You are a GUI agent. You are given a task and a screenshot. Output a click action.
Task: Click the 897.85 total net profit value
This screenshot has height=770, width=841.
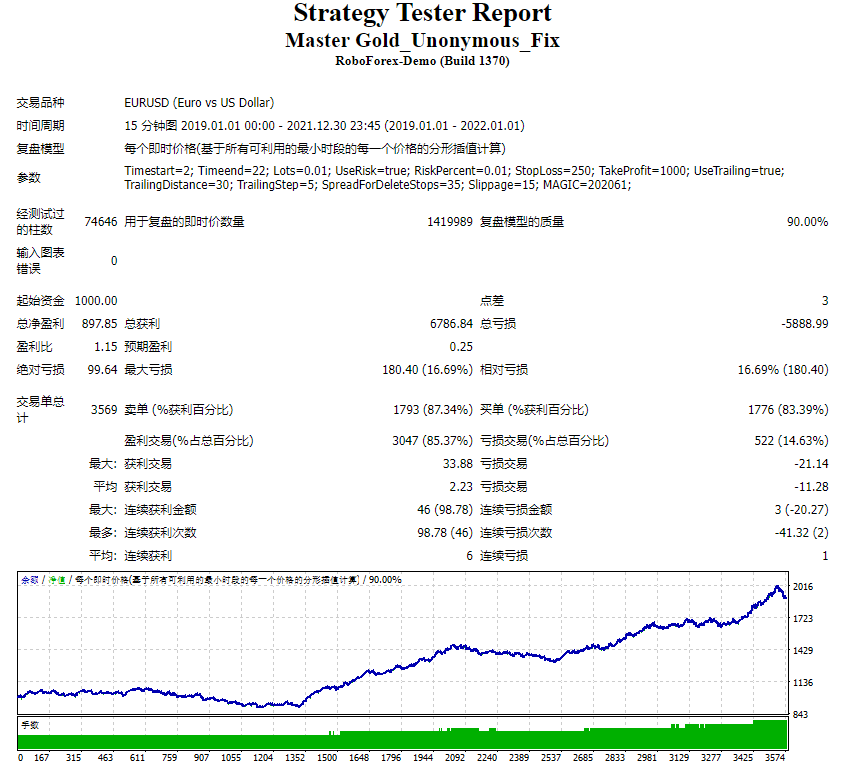[x=99, y=324]
